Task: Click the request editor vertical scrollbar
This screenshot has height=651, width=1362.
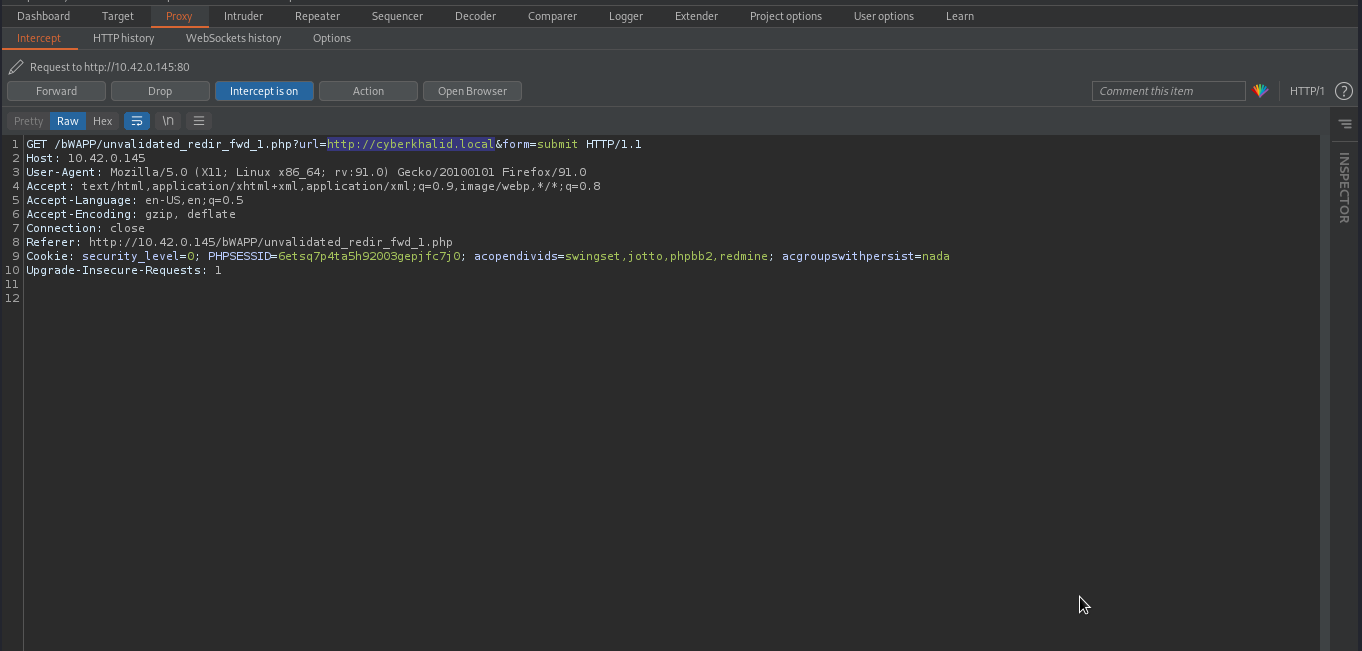Action: (x=1325, y=393)
